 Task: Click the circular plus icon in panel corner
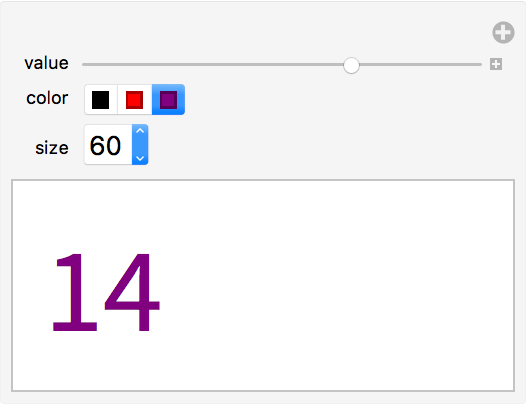(503, 33)
